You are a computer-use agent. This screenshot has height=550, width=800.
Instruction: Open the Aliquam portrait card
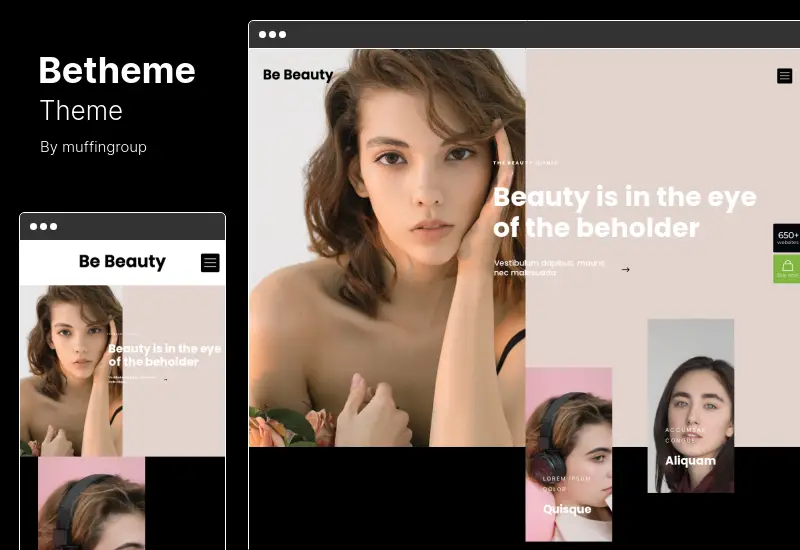click(690, 406)
